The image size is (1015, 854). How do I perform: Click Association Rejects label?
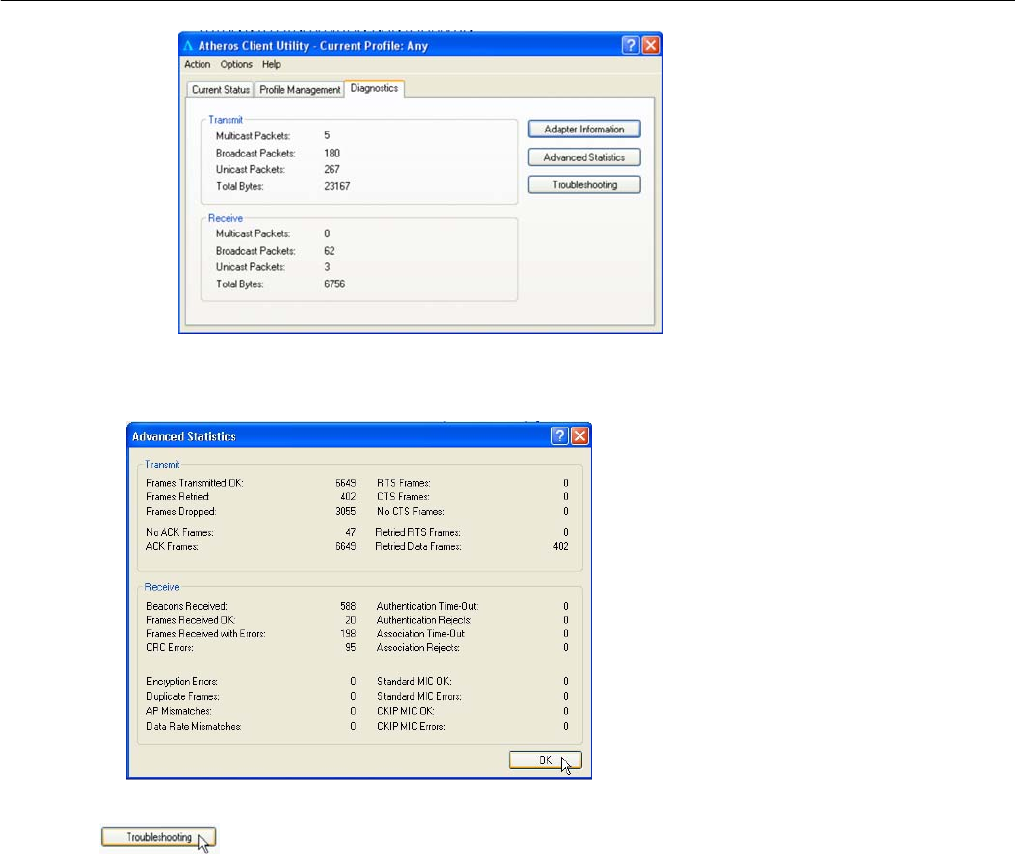pyautogui.click(x=418, y=647)
